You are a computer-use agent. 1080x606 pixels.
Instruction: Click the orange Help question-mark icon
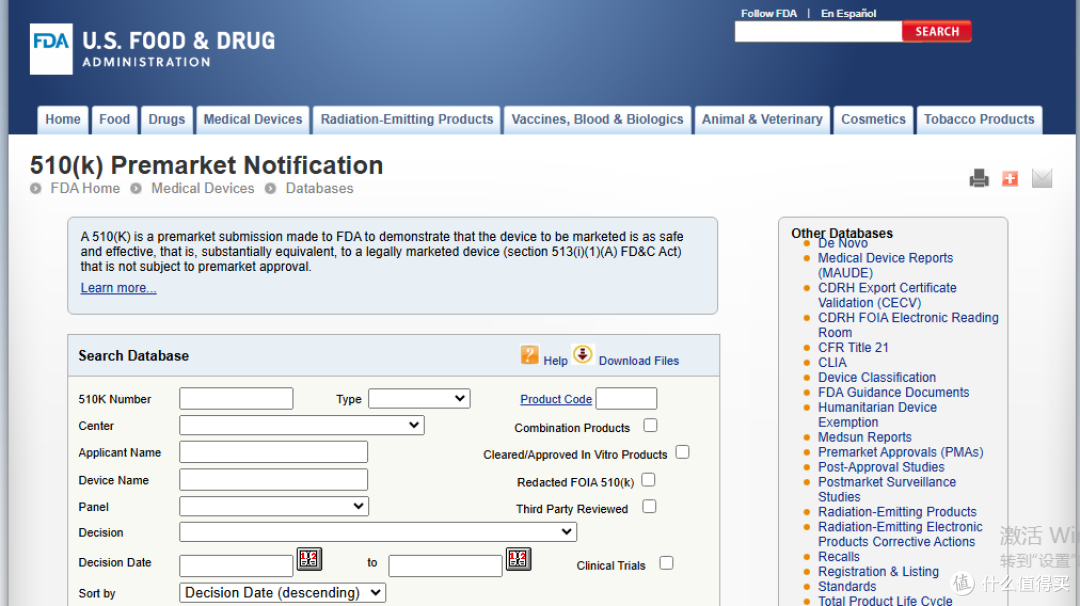(x=530, y=355)
